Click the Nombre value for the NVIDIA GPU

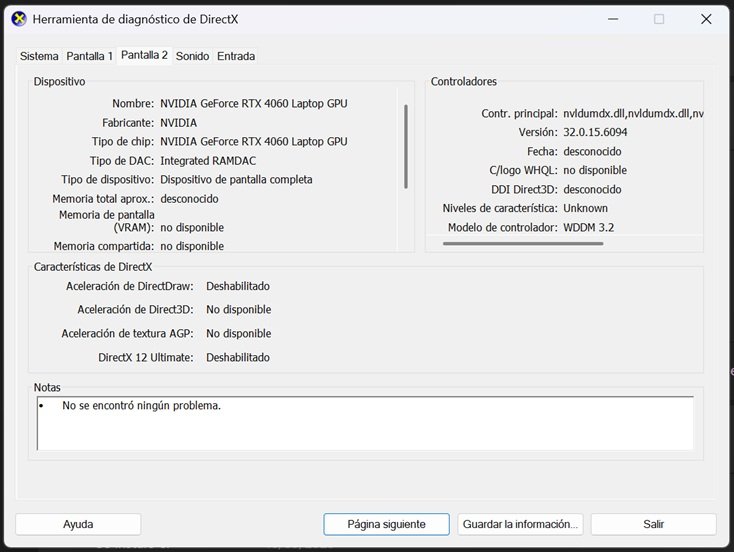pyautogui.click(x=254, y=103)
